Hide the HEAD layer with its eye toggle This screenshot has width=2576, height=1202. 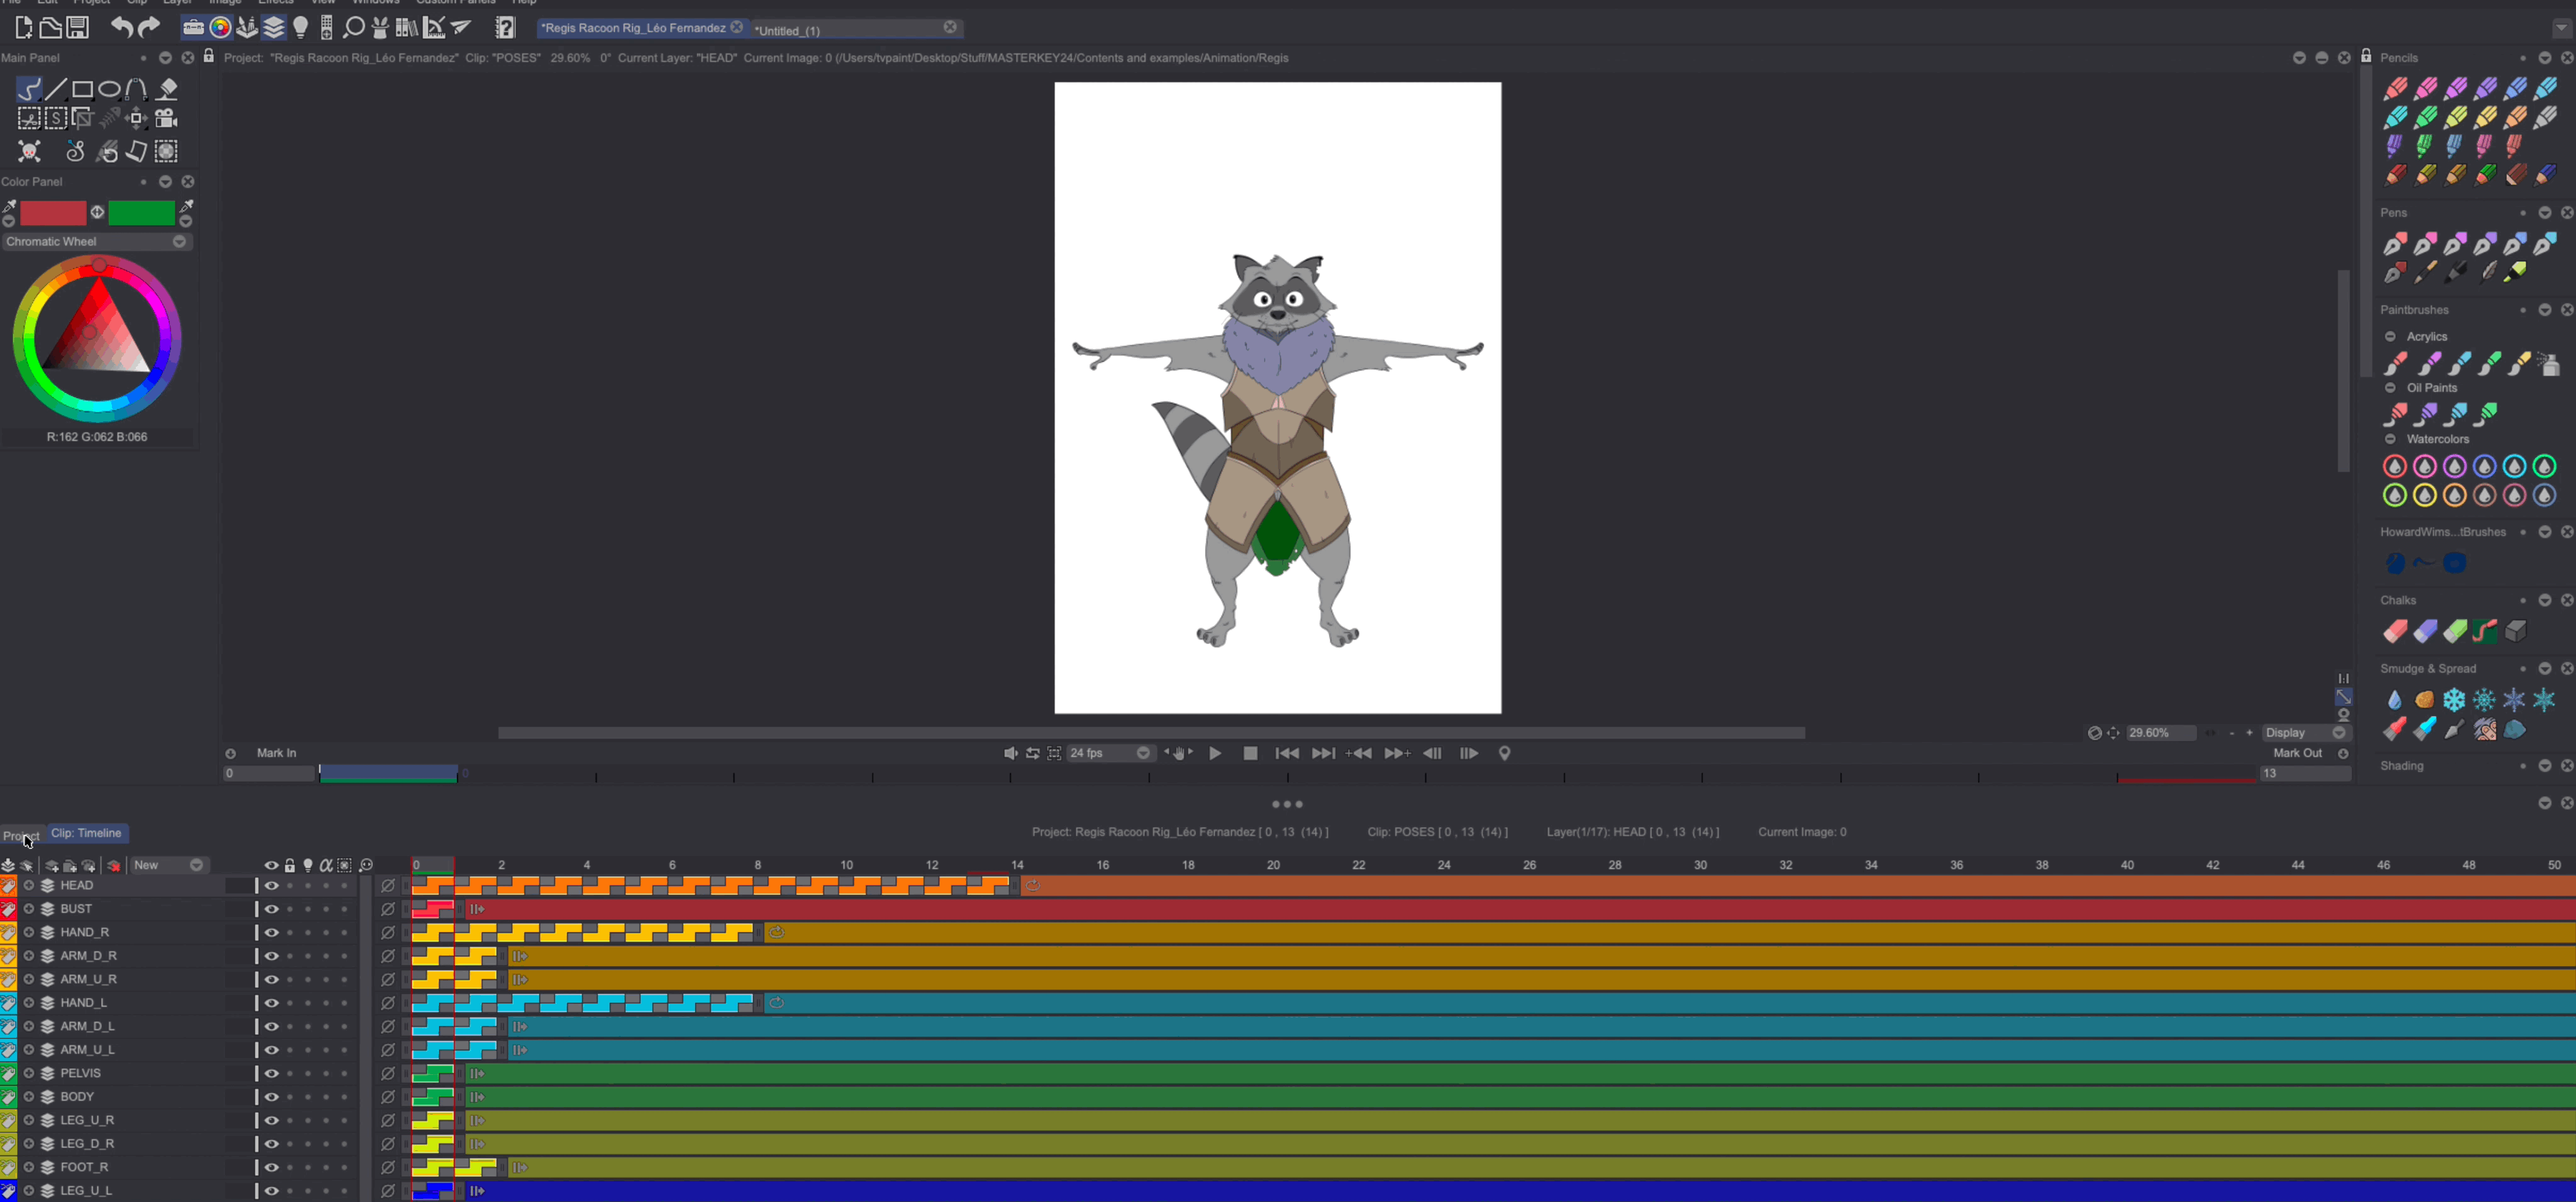click(270, 885)
